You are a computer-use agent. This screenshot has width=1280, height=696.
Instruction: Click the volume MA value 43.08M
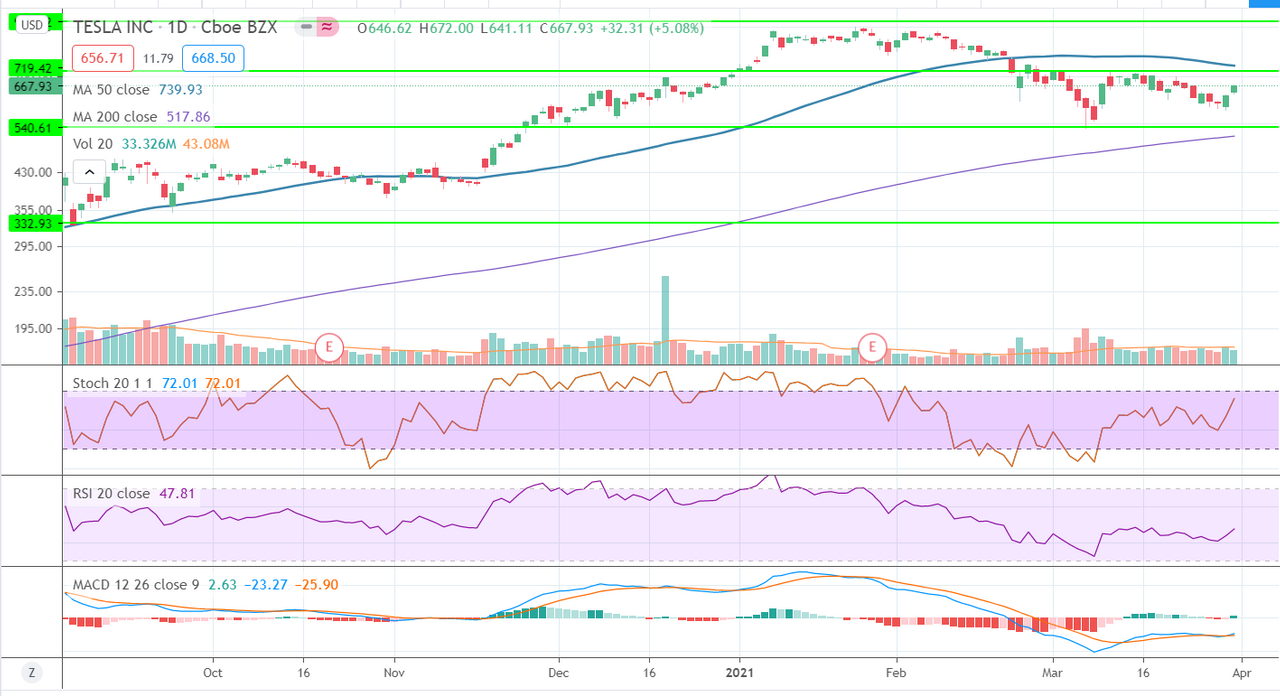pyautogui.click(x=207, y=144)
